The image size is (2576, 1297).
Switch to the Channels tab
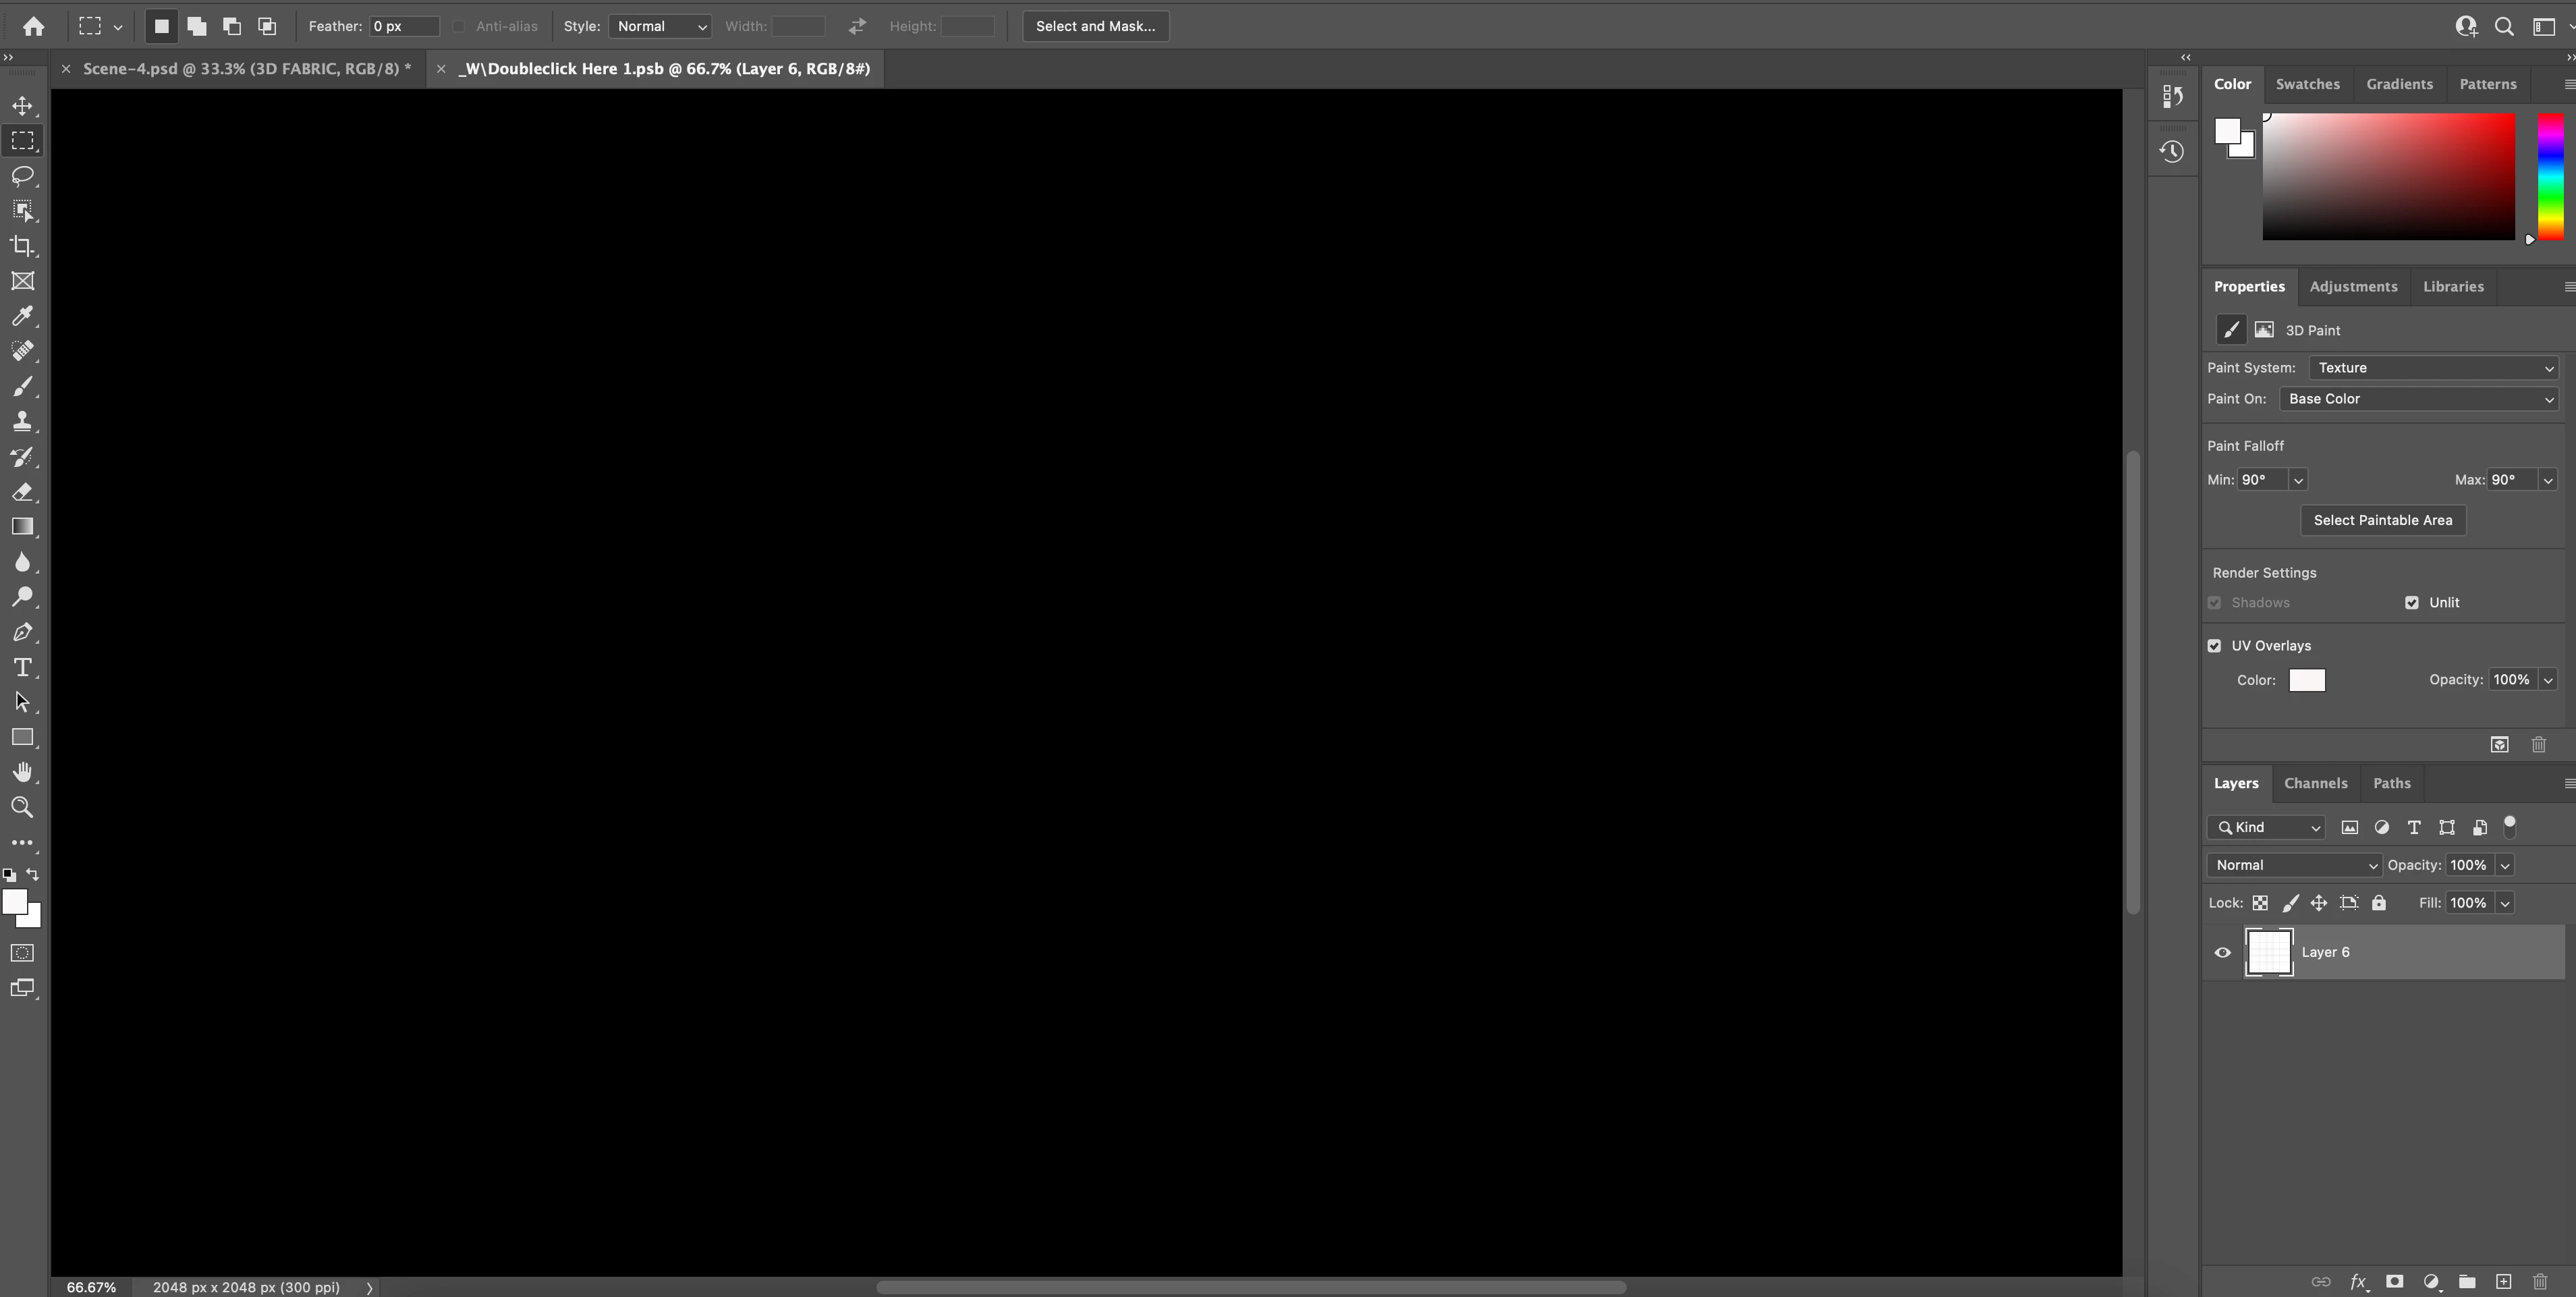pos(2315,783)
